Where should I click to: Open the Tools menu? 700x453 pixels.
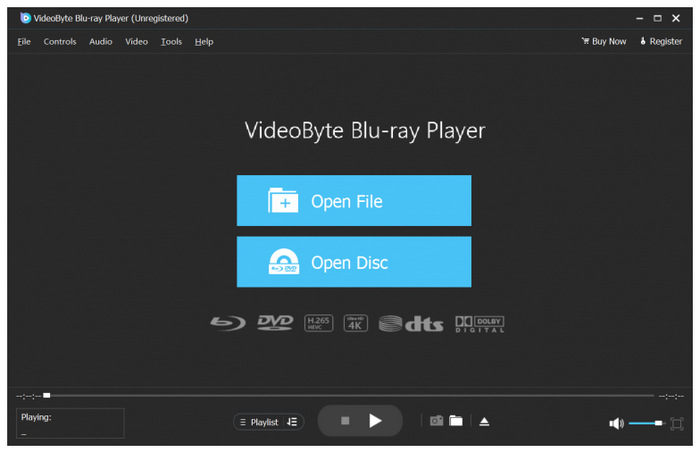pos(171,42)
